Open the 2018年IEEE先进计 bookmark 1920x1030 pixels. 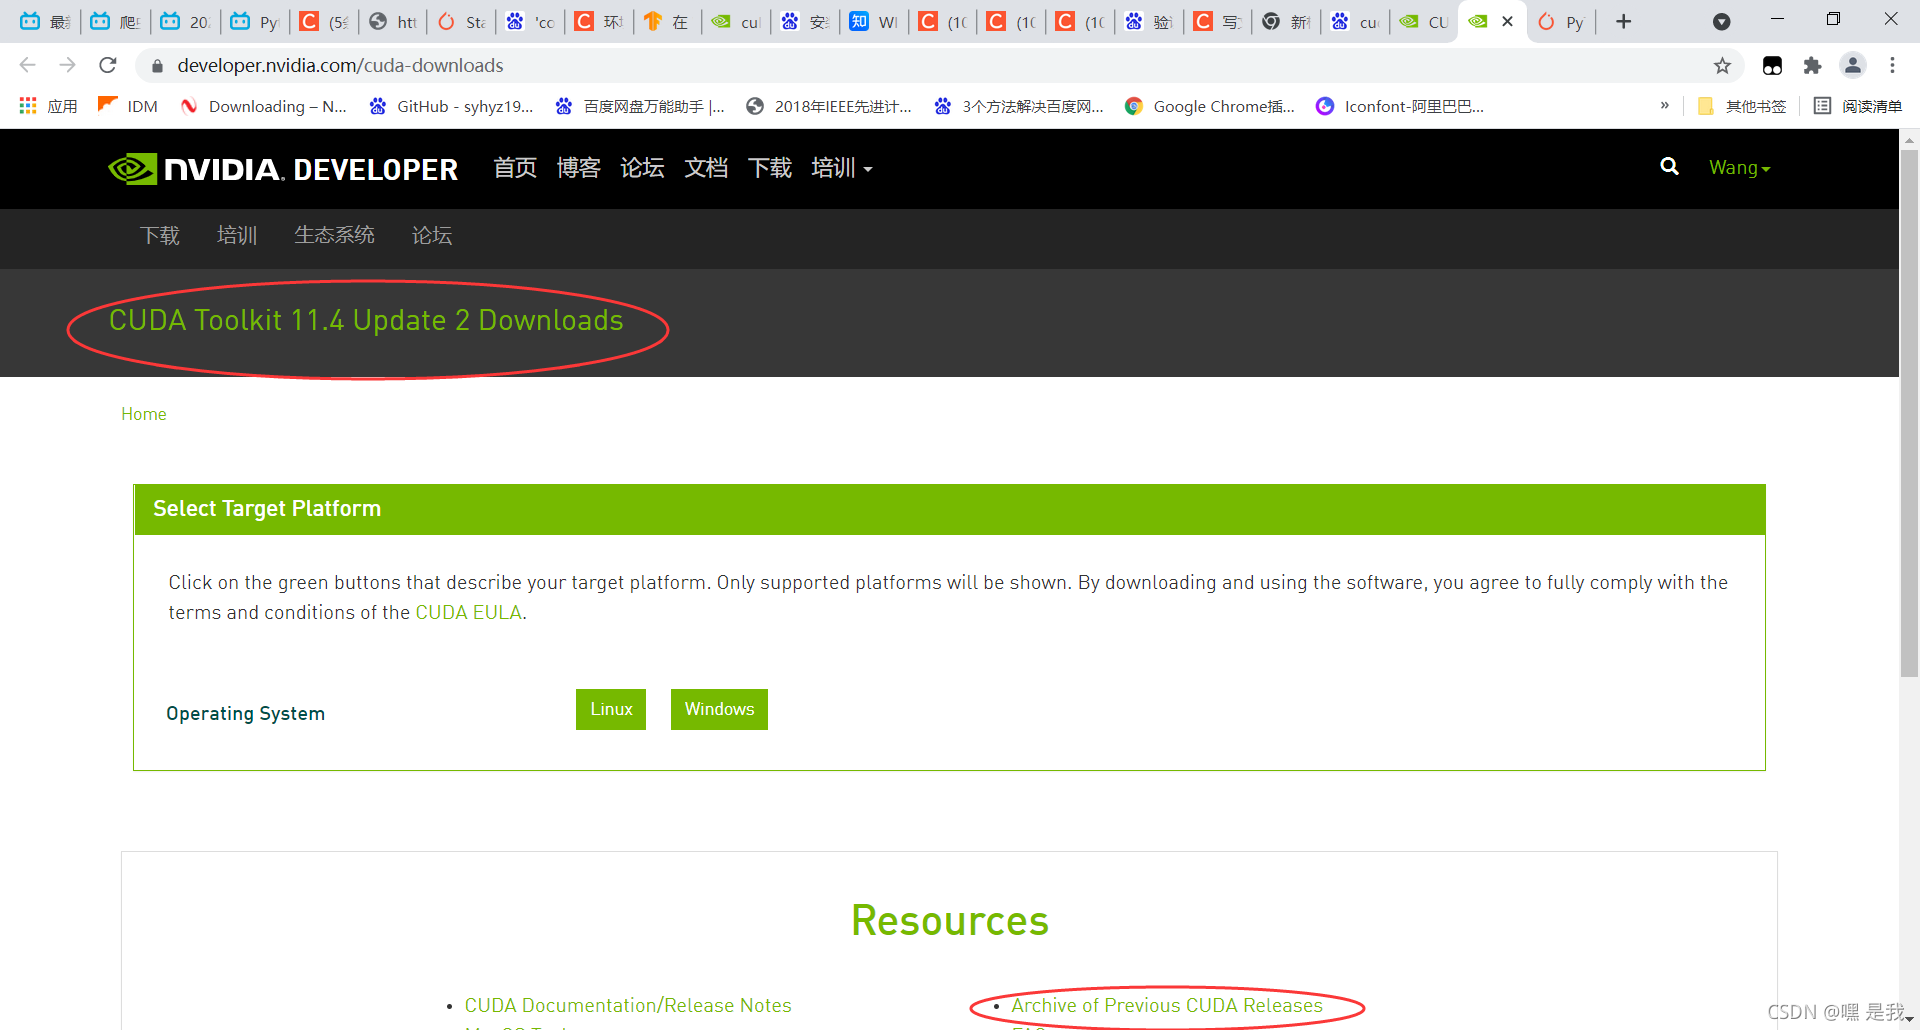tap(829, 106)
